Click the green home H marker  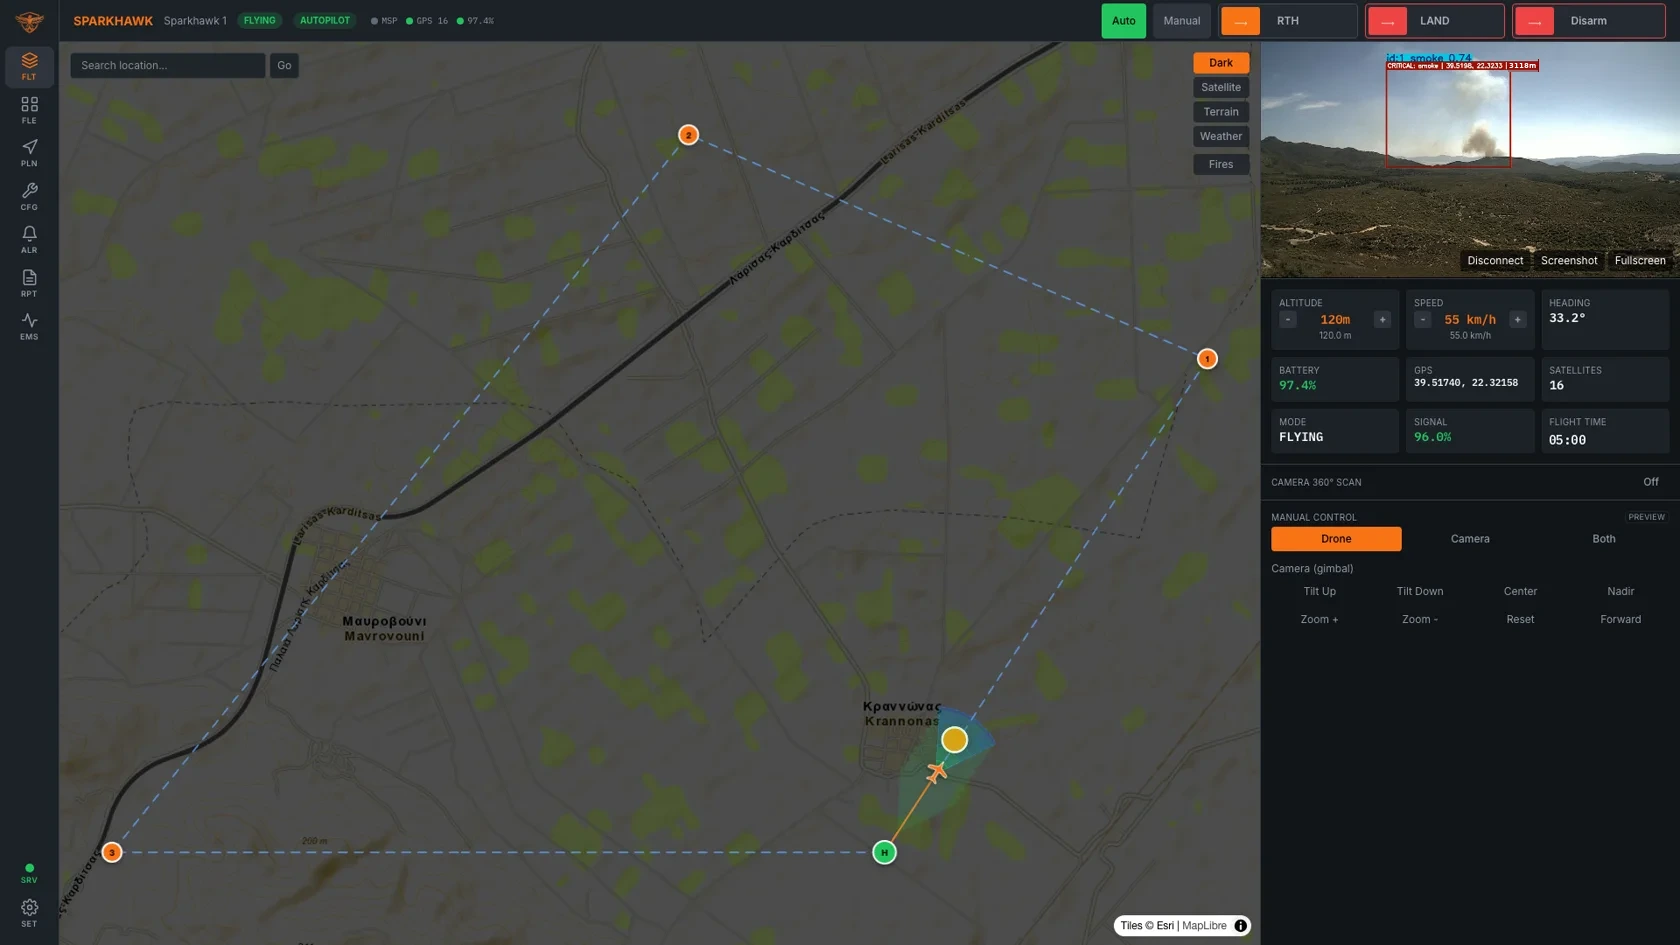884,852
